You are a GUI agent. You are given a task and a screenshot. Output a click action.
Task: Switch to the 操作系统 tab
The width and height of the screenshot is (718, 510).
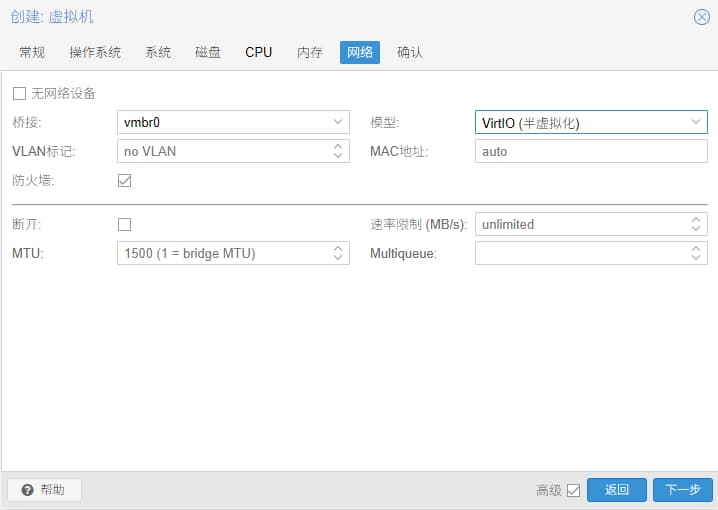point(95,52)
